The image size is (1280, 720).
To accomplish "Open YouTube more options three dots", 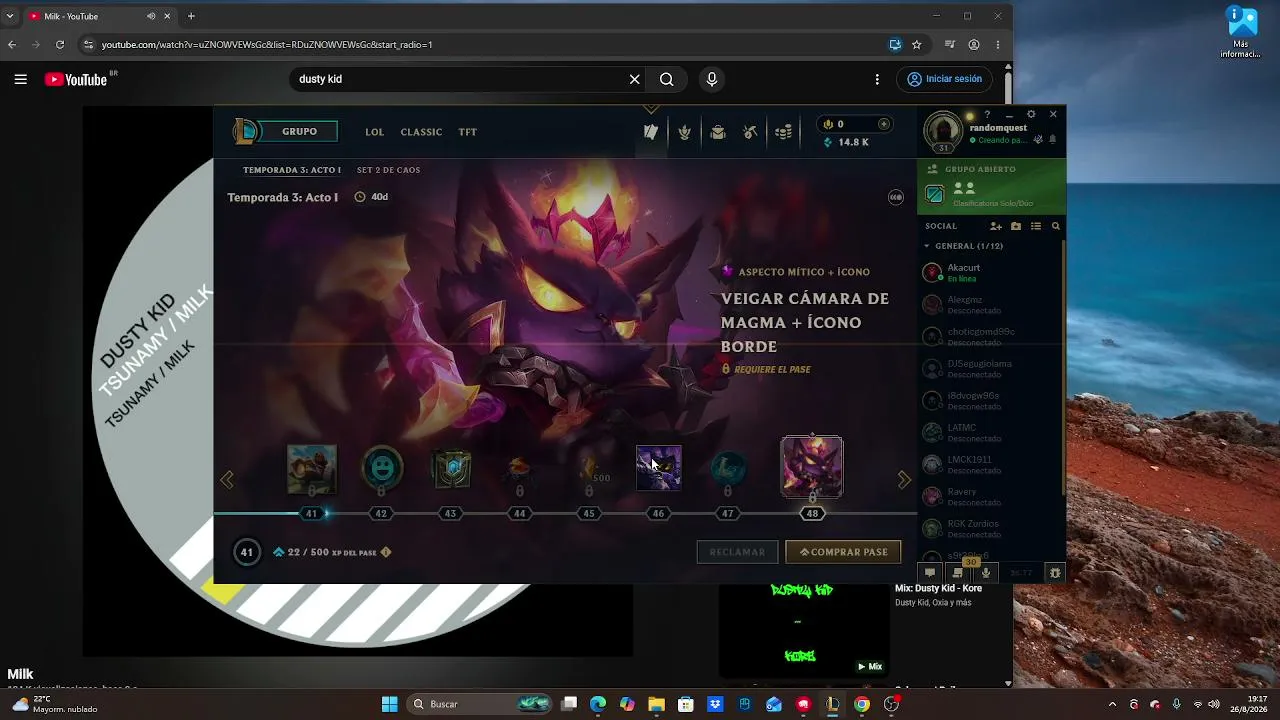I will (877, 79).
